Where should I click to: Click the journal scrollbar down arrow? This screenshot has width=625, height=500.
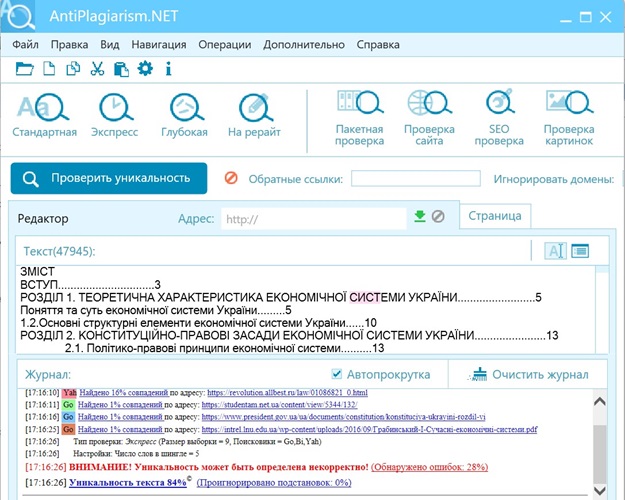[599, 490]
